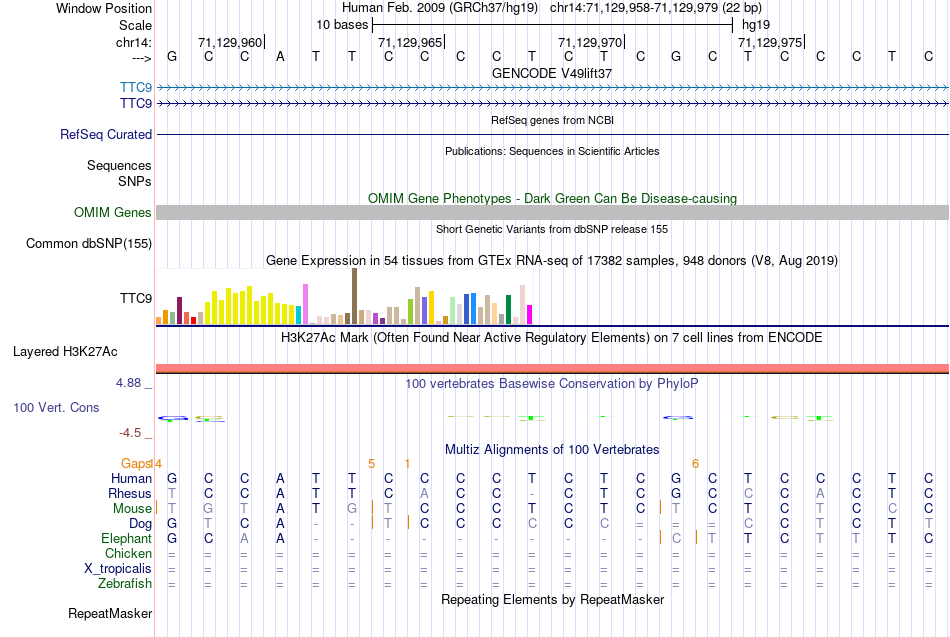
Task: Click Multiz Alignments of 100 Vertebrates title
Action: [552, 449]
